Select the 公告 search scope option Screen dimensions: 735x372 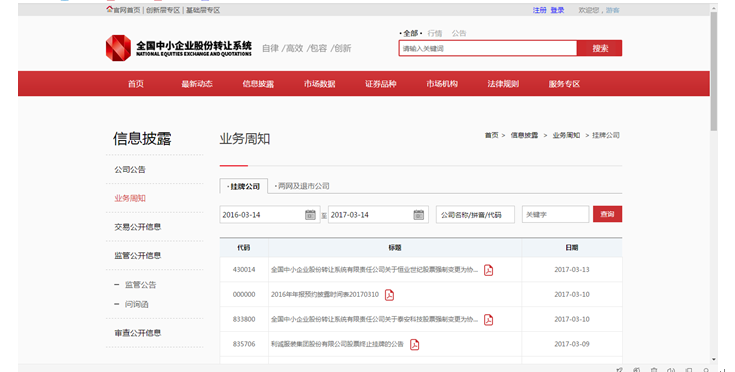459,33
